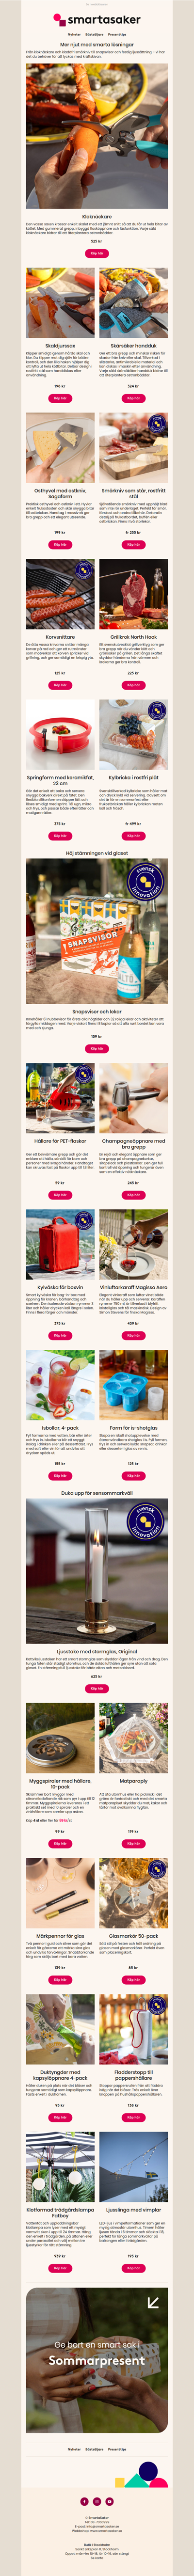194x2576 pixels.
Task: Click the Köp nu button under Snapsvisor och lekar
Action: 97,1049
